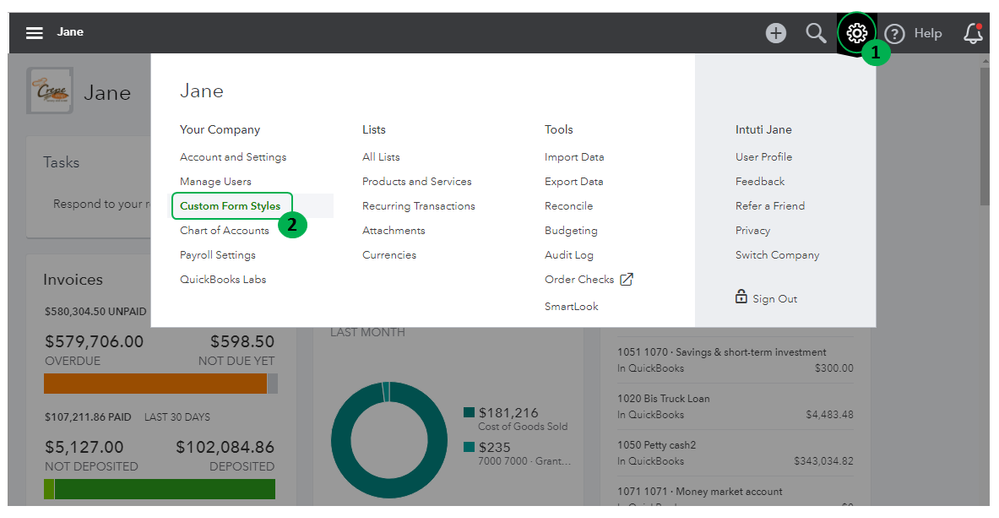This screenshot has height=518, width=999.
Task: View the Audit Log
Action: click(x=569, y=255)
